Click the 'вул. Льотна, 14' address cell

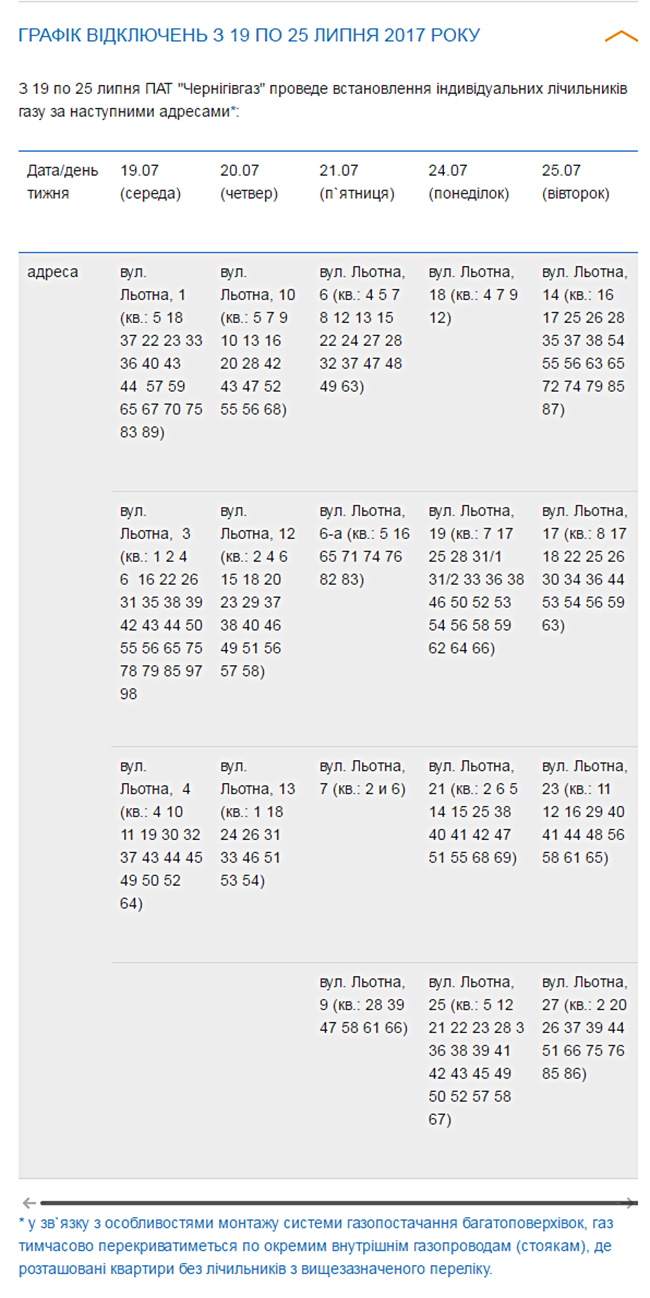(585, 340)
